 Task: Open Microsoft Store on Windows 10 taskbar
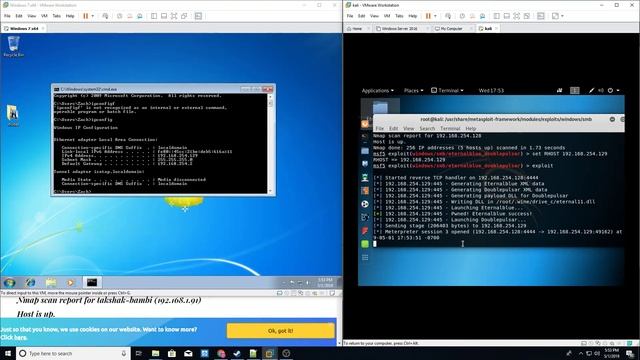click(172, 353)
